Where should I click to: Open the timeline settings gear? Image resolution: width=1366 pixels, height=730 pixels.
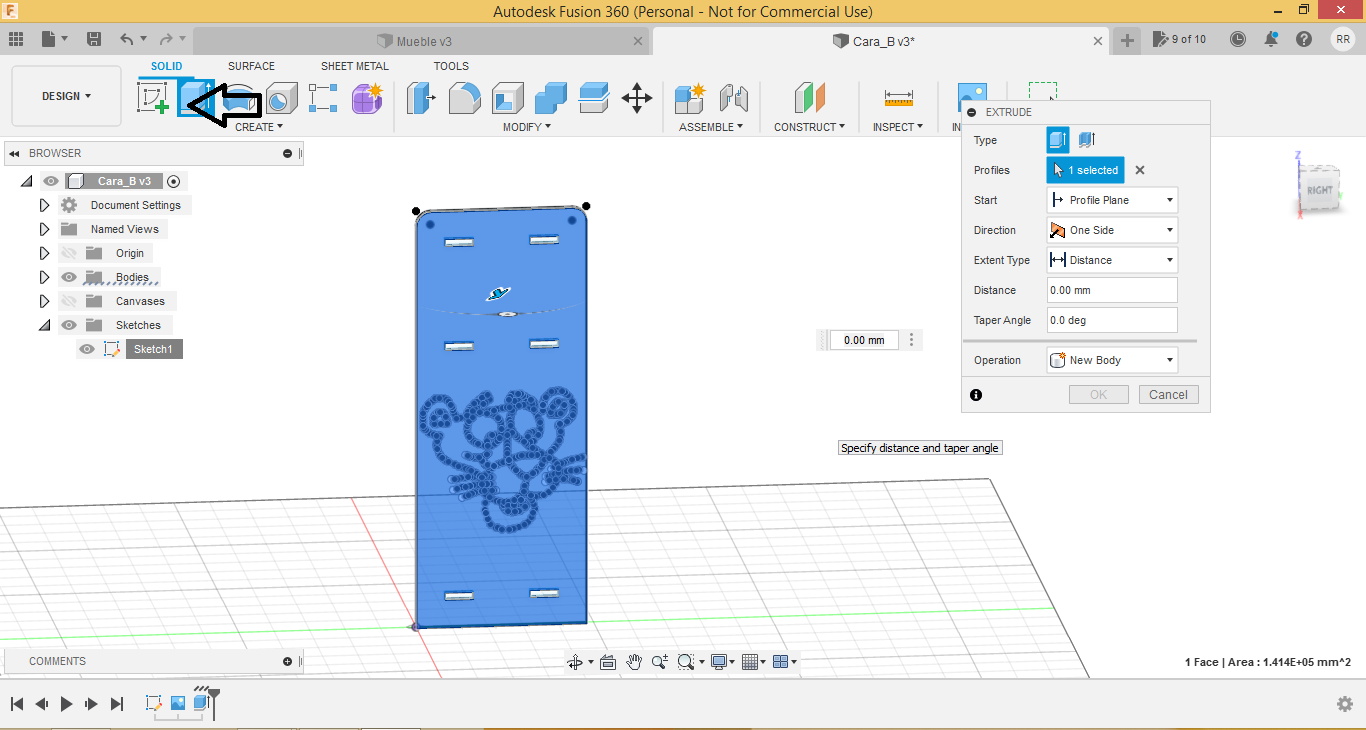point(1345,704)
